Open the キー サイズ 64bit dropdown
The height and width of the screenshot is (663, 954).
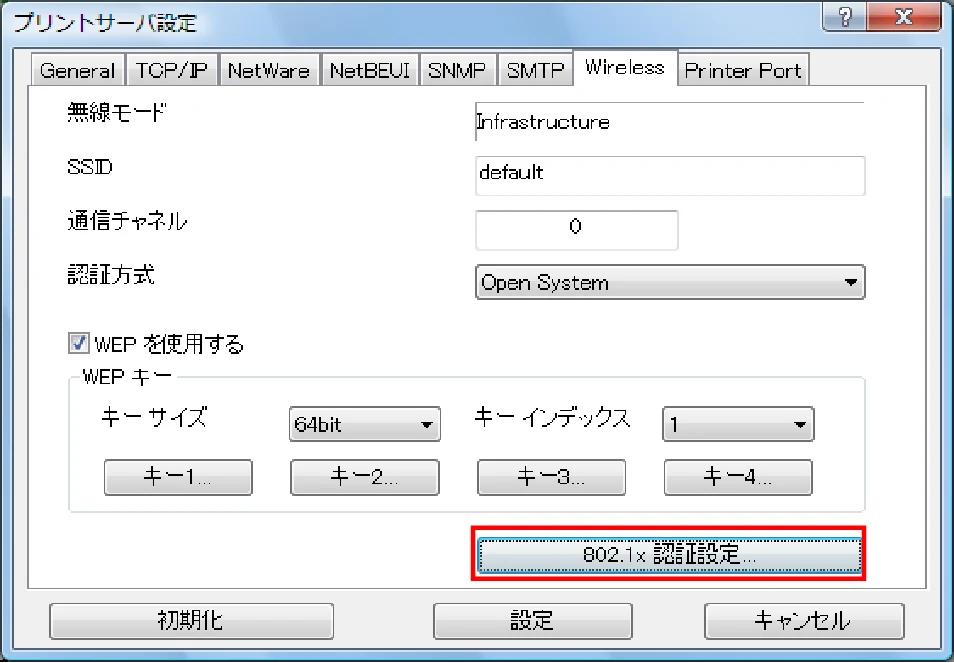point(364,424)
